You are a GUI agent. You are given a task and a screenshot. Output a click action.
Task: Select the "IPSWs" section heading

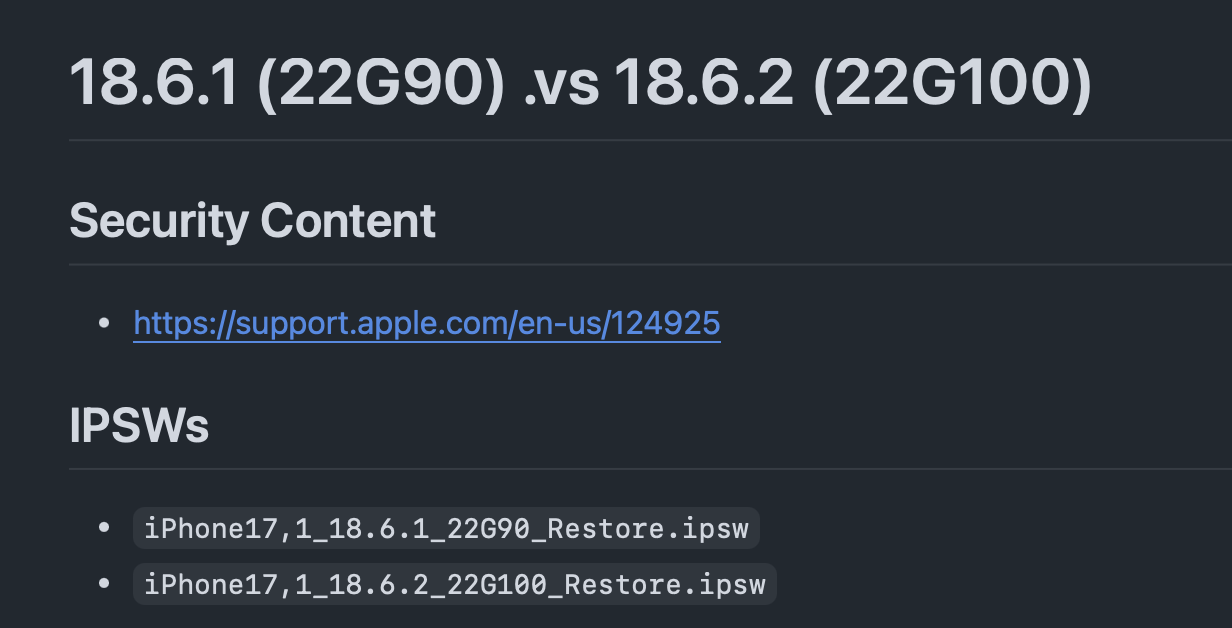(139, 426)
